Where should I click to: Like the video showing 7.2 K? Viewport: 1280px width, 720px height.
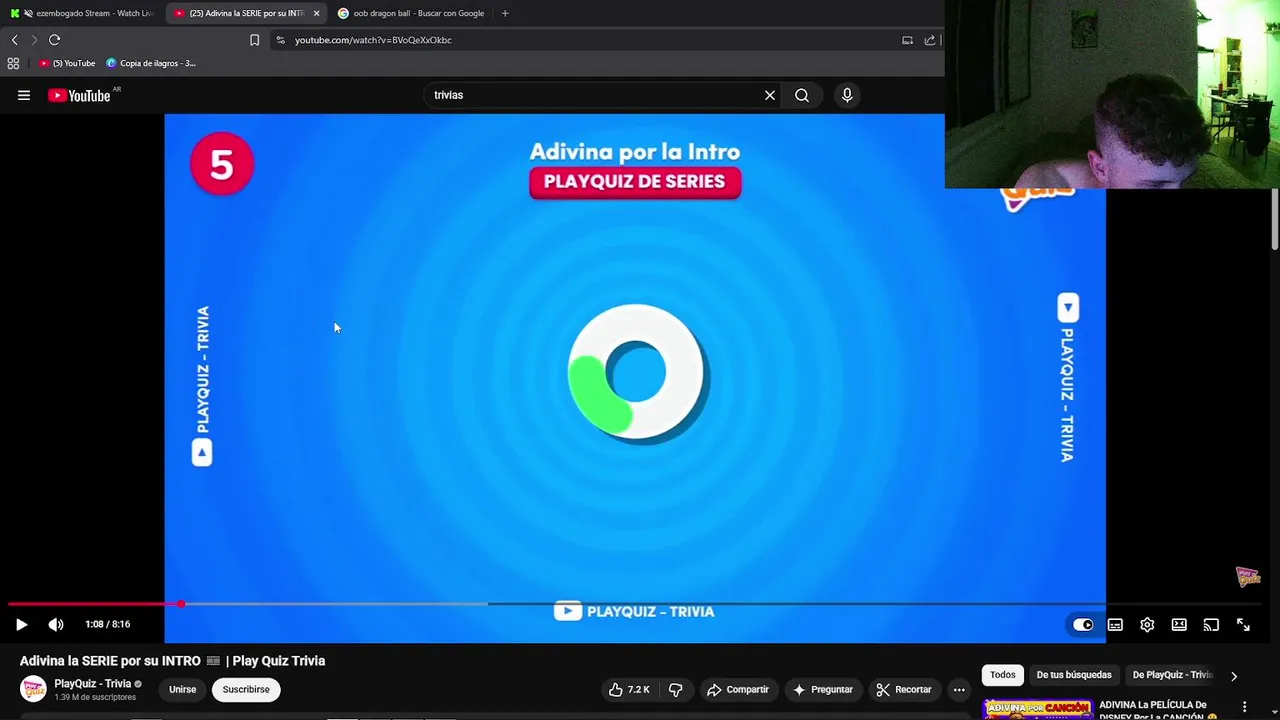[x=629, y=689]
